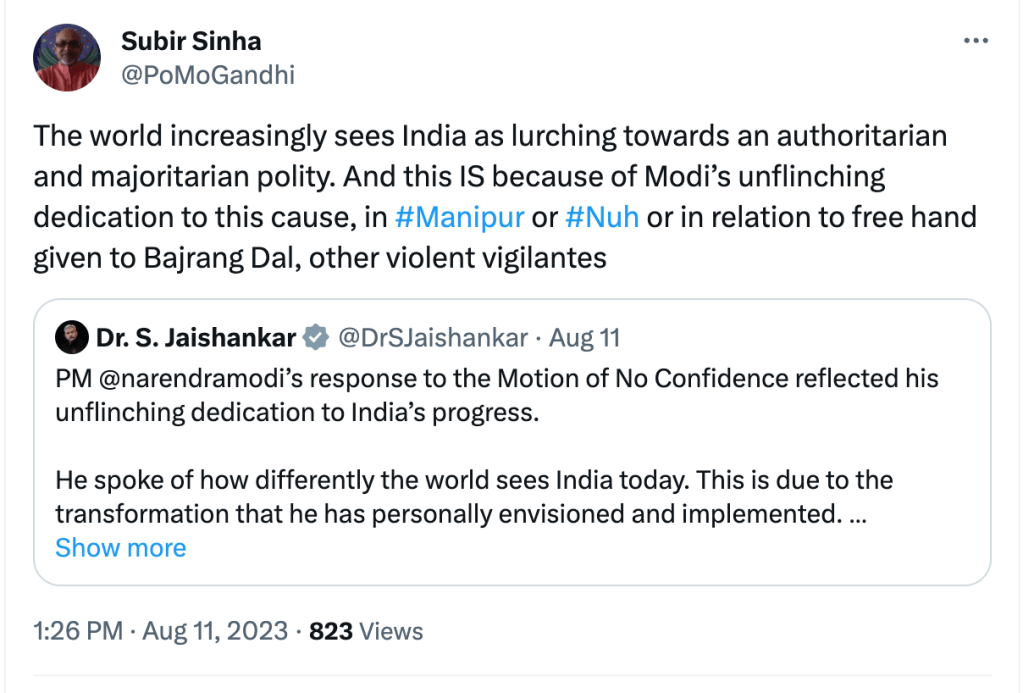Click the quoted tweet's Aug 11 date
1023x693 pixels.
pos(584,338)
